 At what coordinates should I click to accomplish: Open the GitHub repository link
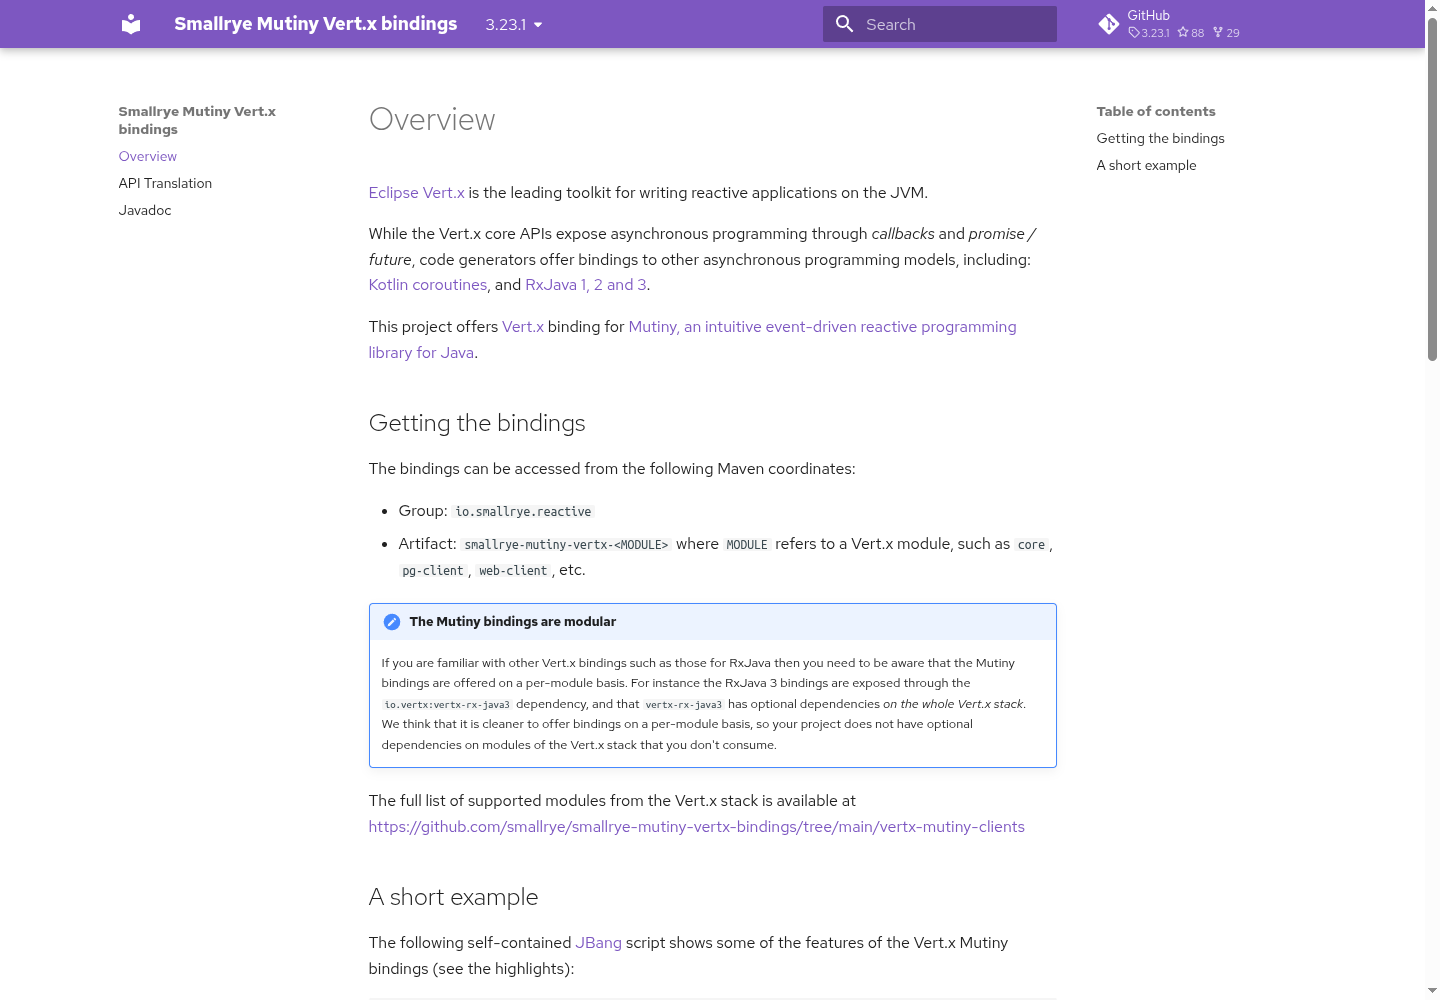(1169, 24)
